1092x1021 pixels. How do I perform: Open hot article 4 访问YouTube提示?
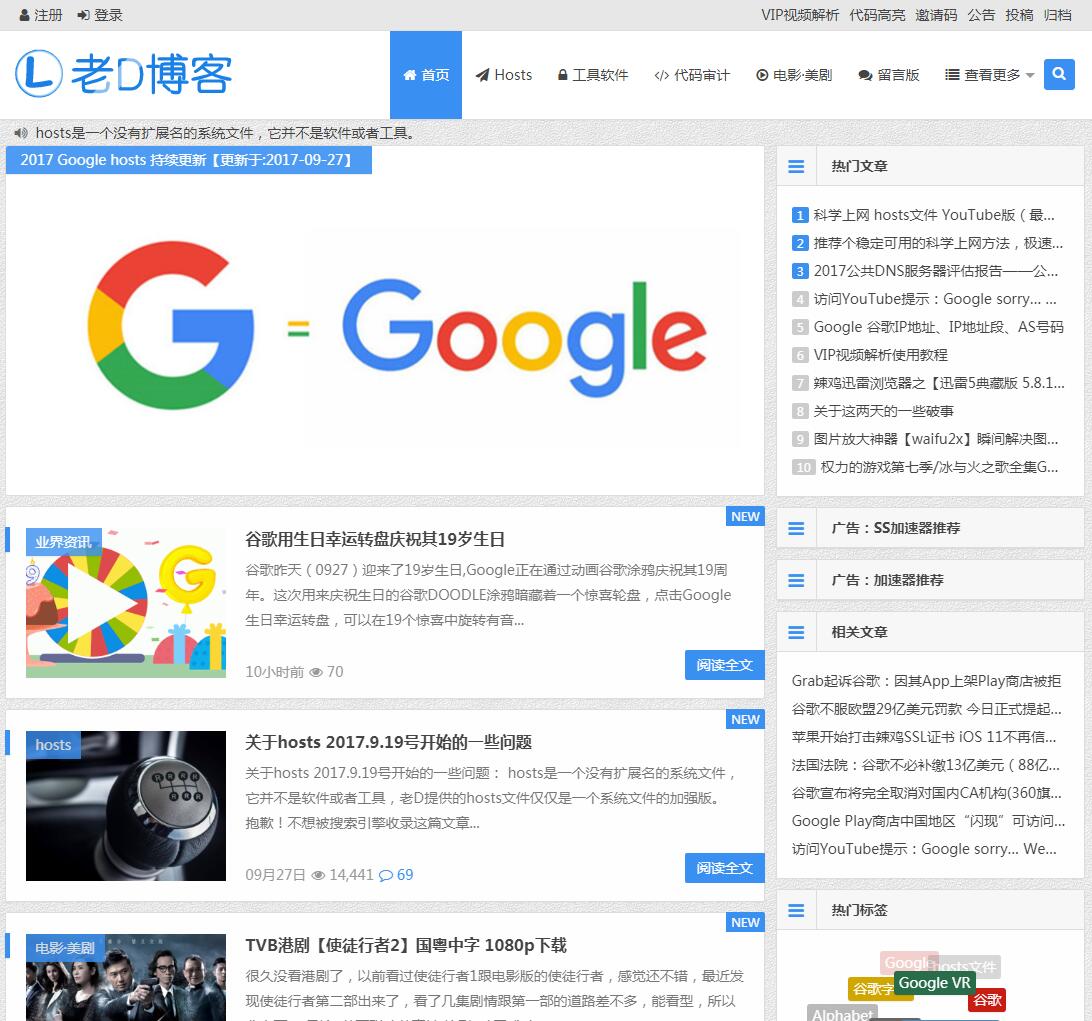pos(935,299)
